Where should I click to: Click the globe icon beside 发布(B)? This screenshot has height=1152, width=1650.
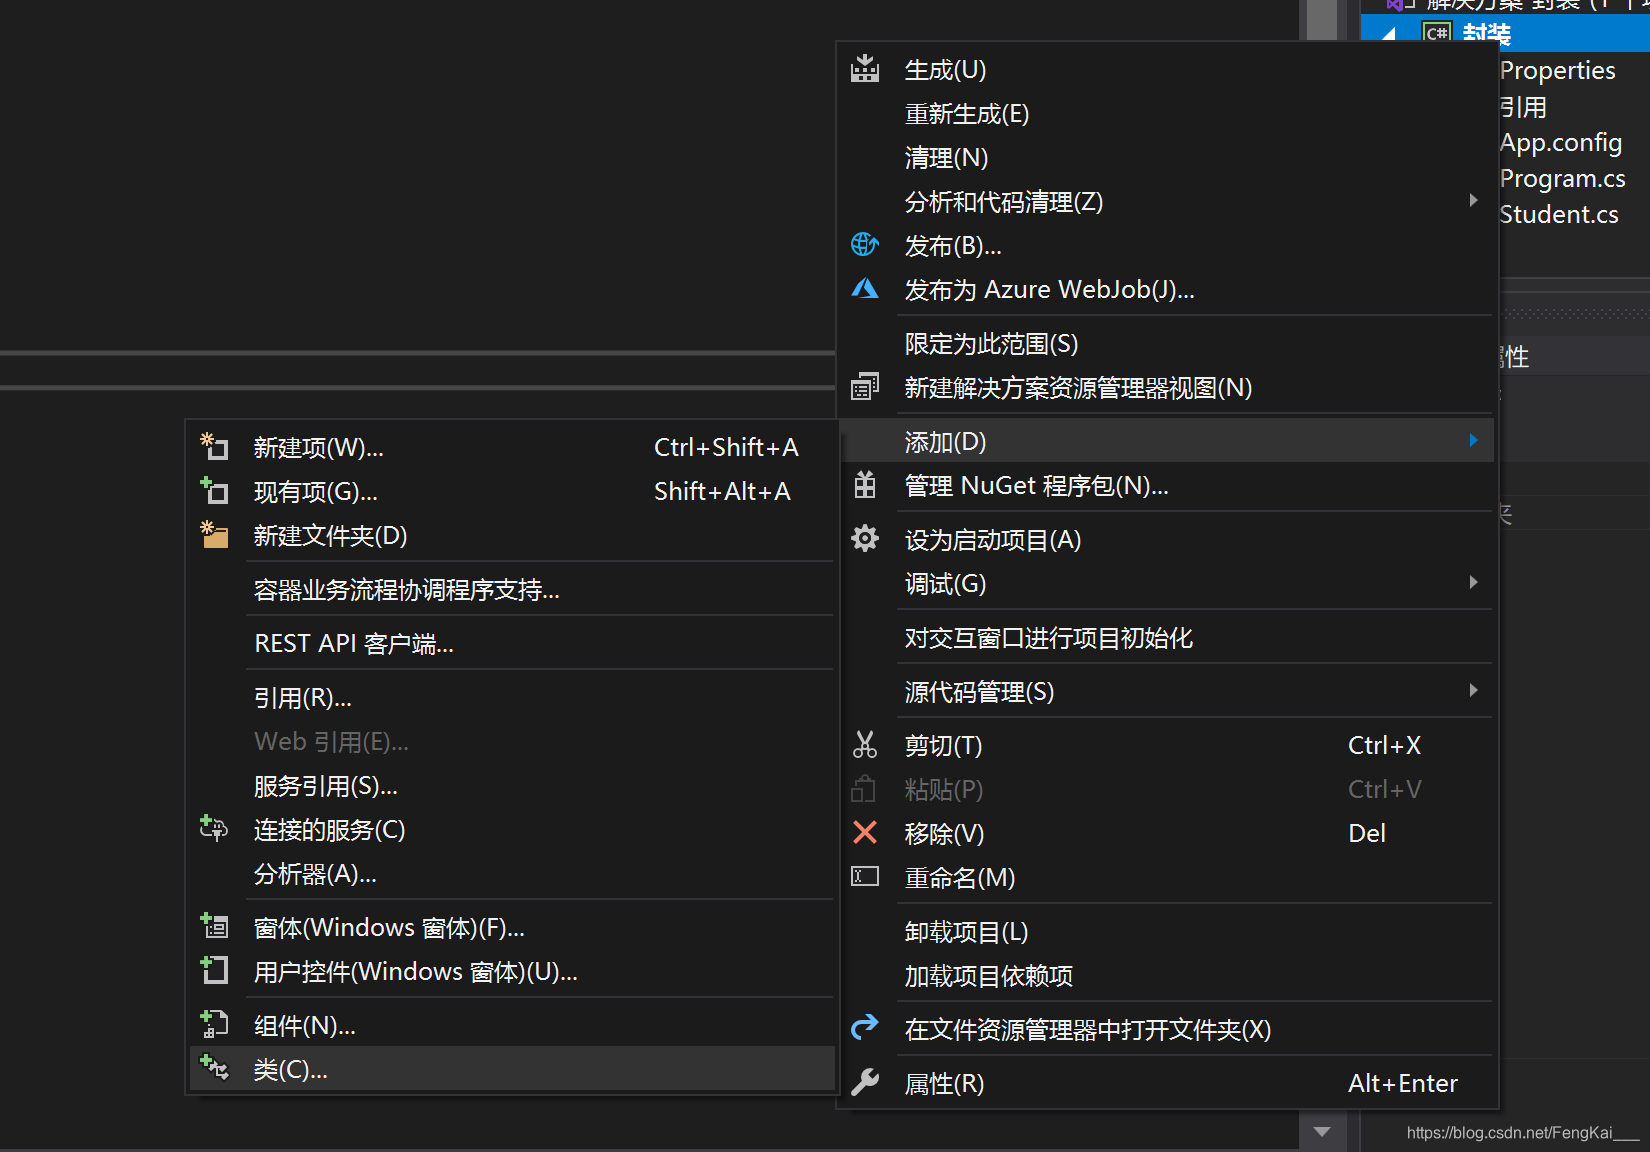865,244
